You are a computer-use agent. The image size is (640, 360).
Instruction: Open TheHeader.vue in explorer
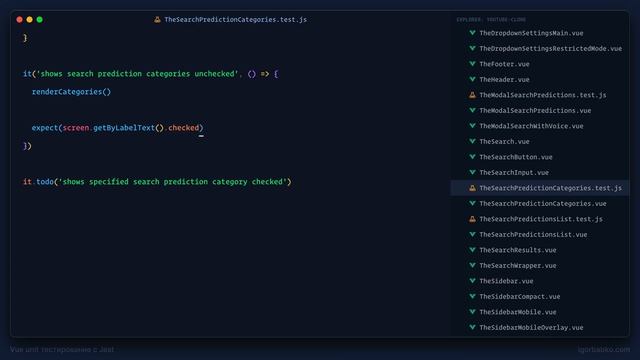click(x=504, y=80)
